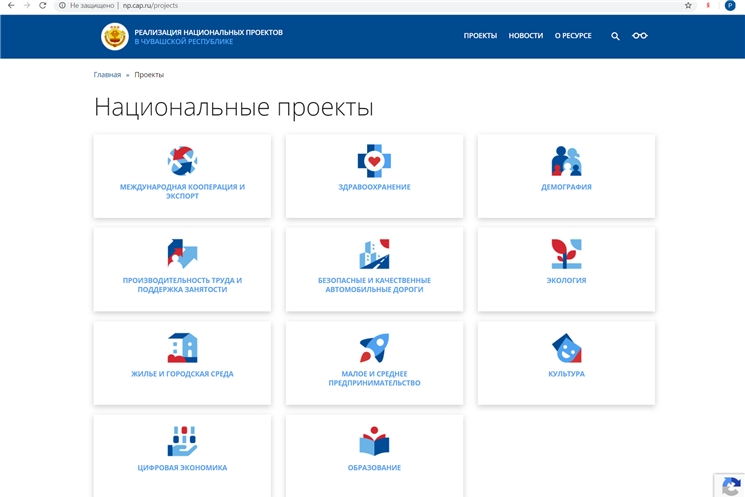Open ПРОИЗВОДИТЕЛЬНОСТЬ ТРУДА И ПОДДЕРЖКА ЗАНЯТОСТИ link
The height and width of the screenshot is (497, 745).
[182, 285]
